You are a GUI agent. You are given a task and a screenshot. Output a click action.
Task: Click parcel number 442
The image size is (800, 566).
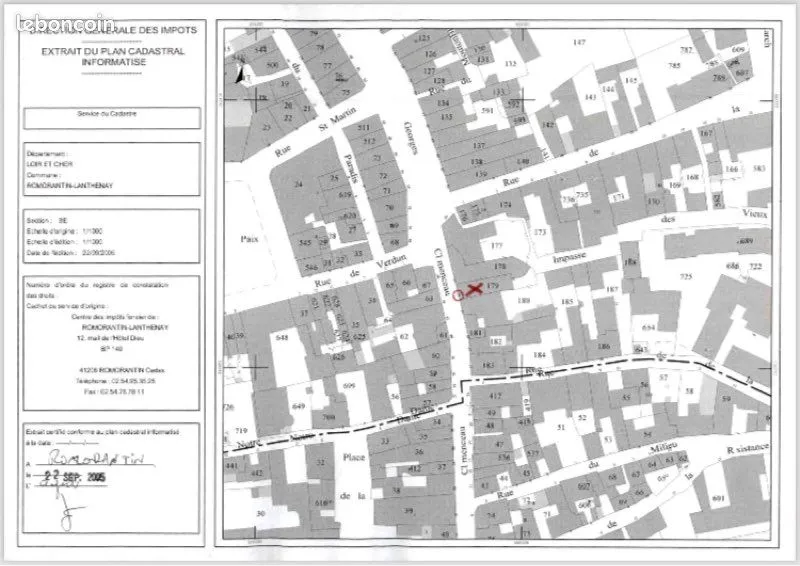257,473
